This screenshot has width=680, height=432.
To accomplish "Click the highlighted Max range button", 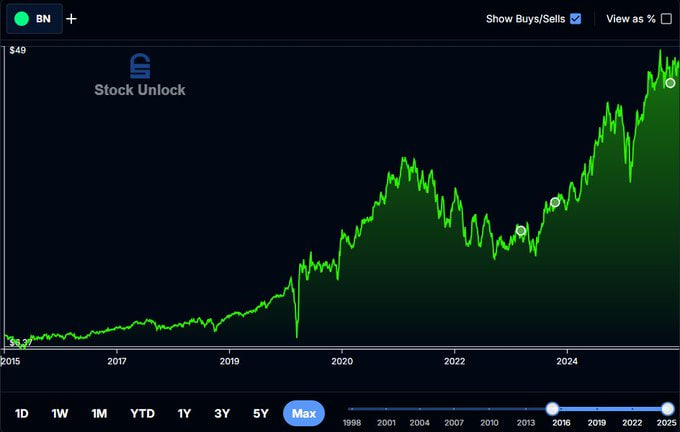I will [304, 413].
